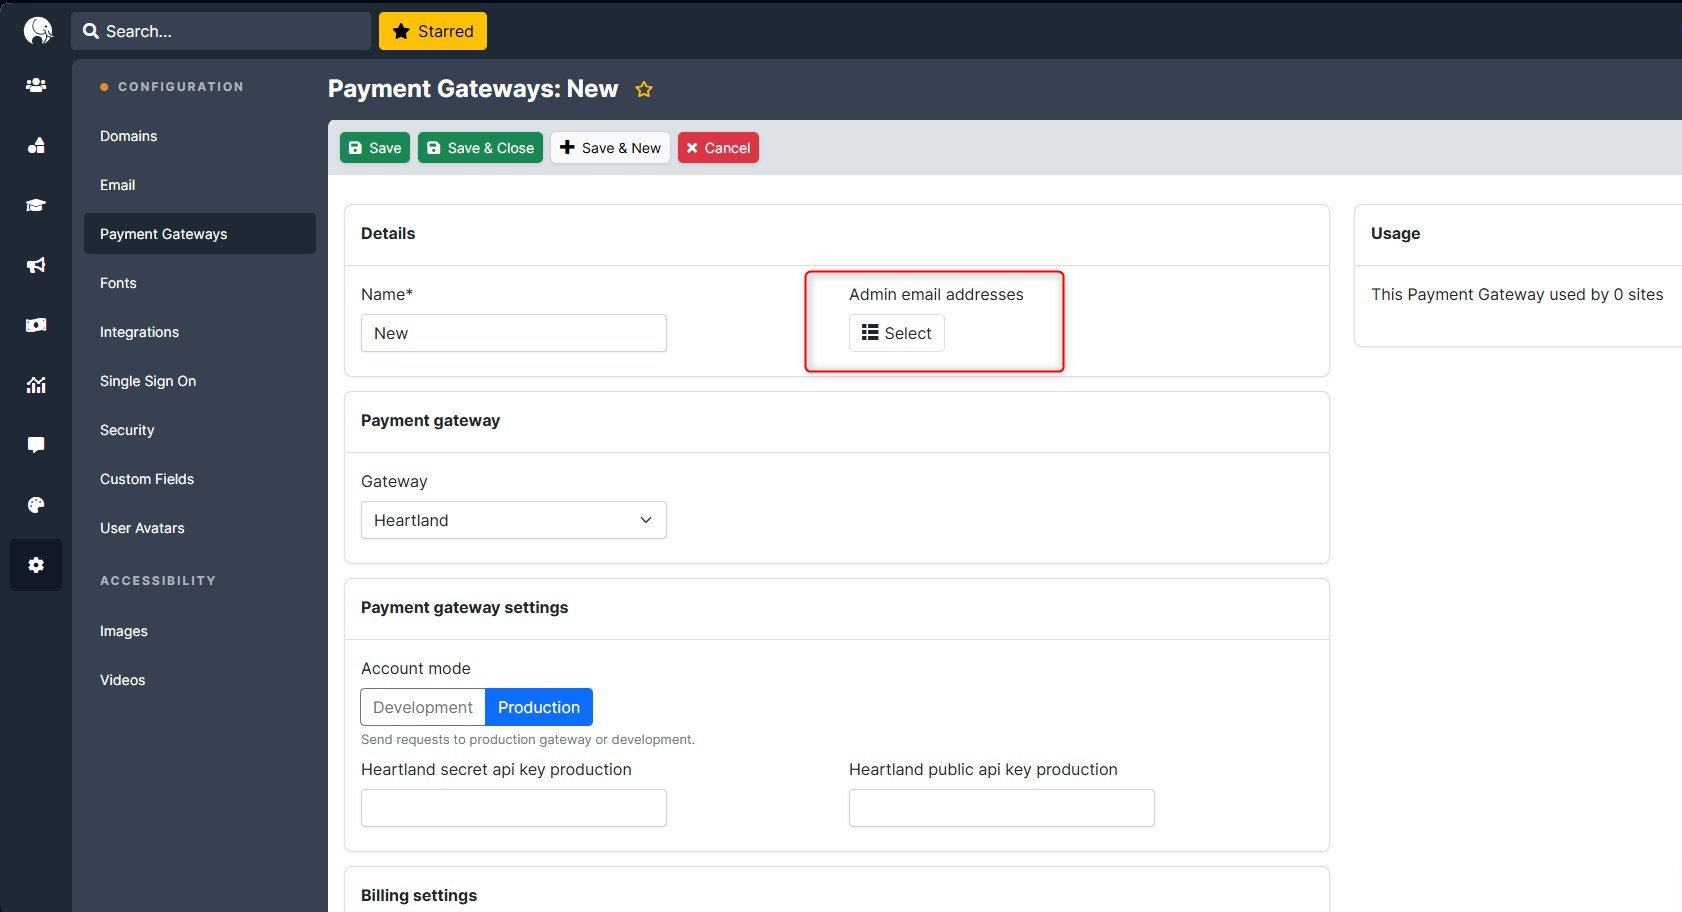This screenshot has height=912, width=1682.
Task: Switch account mode to Development
Action: pos(422,707)
